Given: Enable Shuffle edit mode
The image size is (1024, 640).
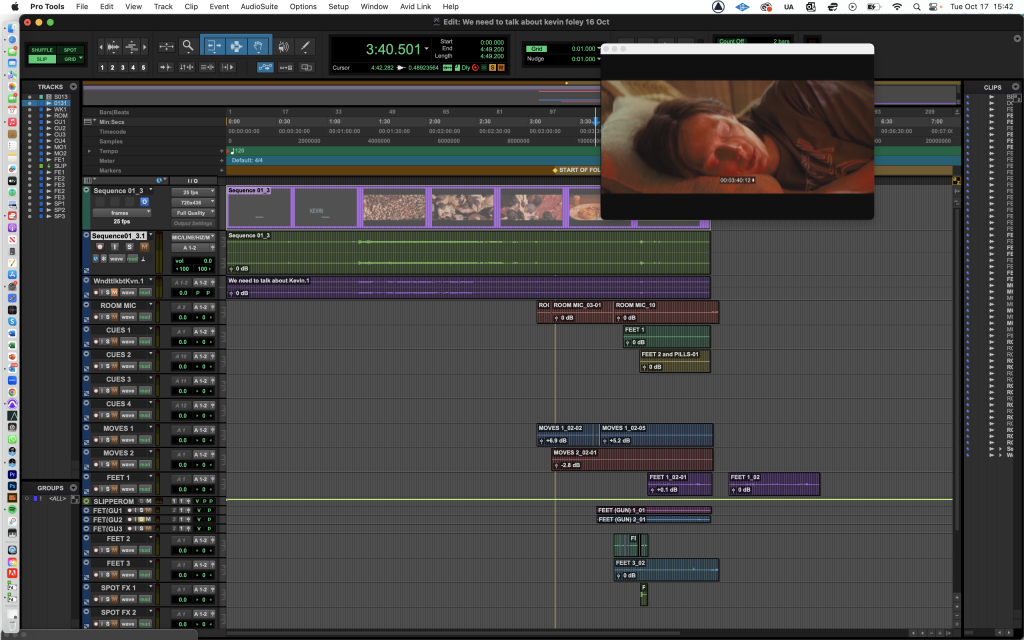Looking at the screenshot, I should coord(41,49).
